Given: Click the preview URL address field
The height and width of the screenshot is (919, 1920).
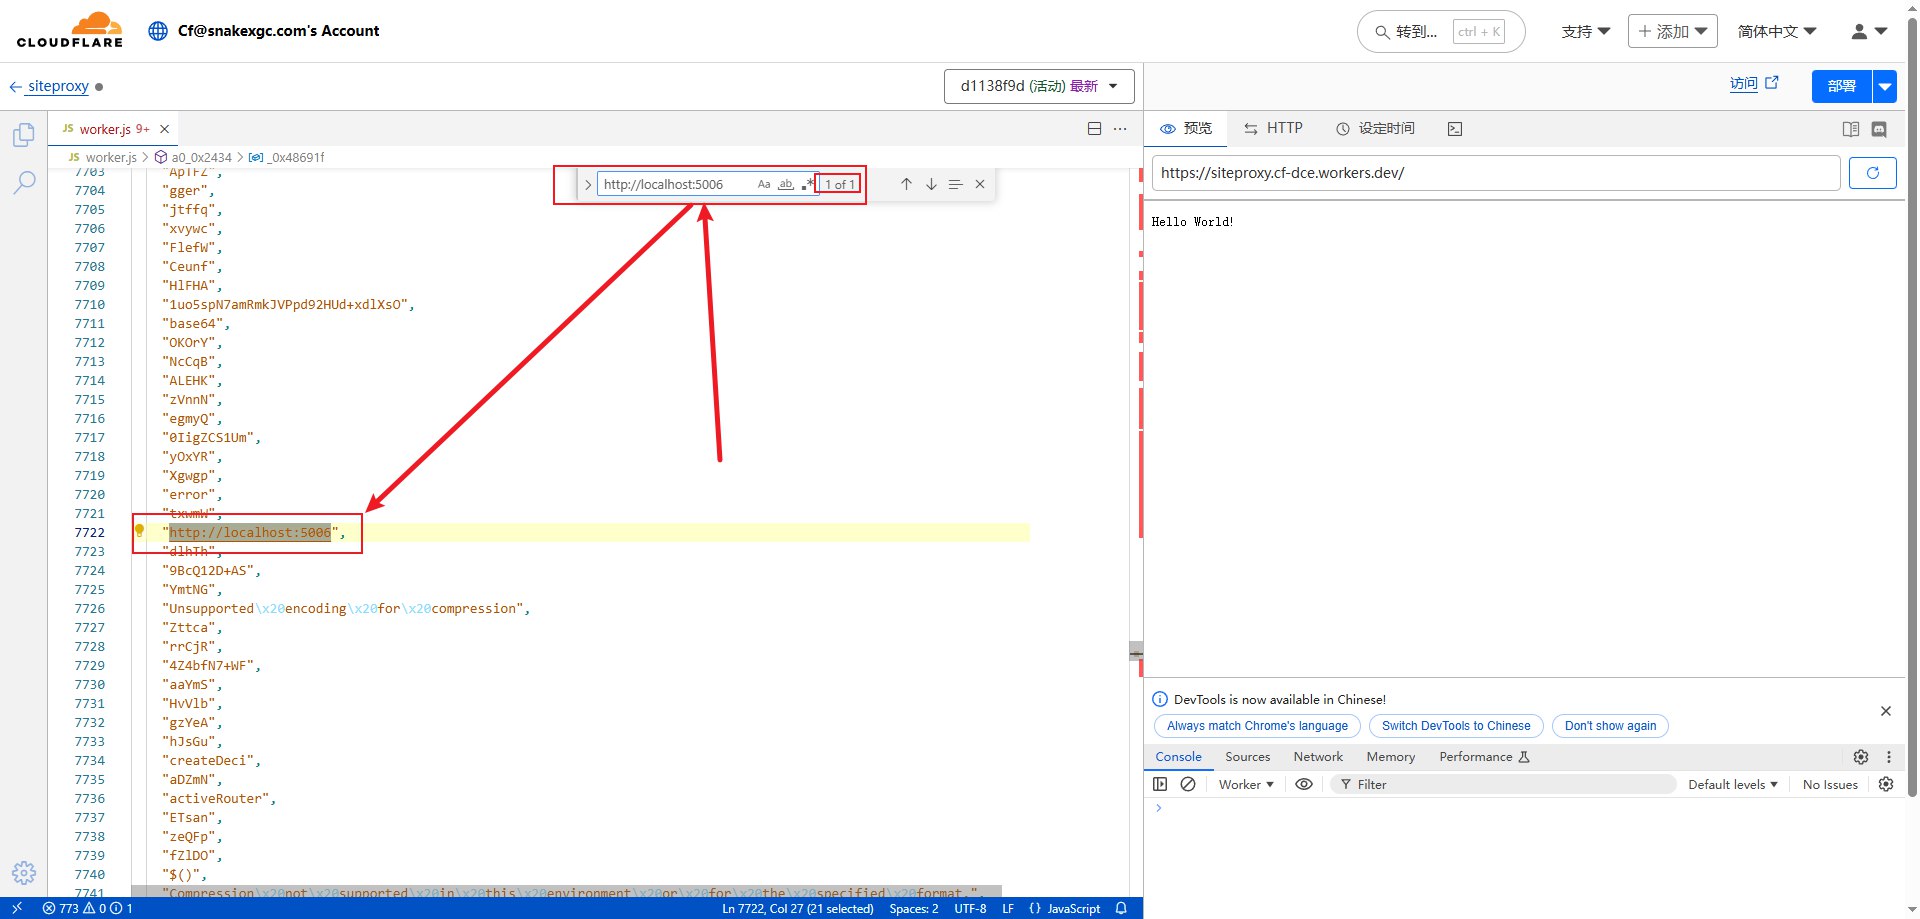Looking at the screenshot, I should (x=1496, y=173).
